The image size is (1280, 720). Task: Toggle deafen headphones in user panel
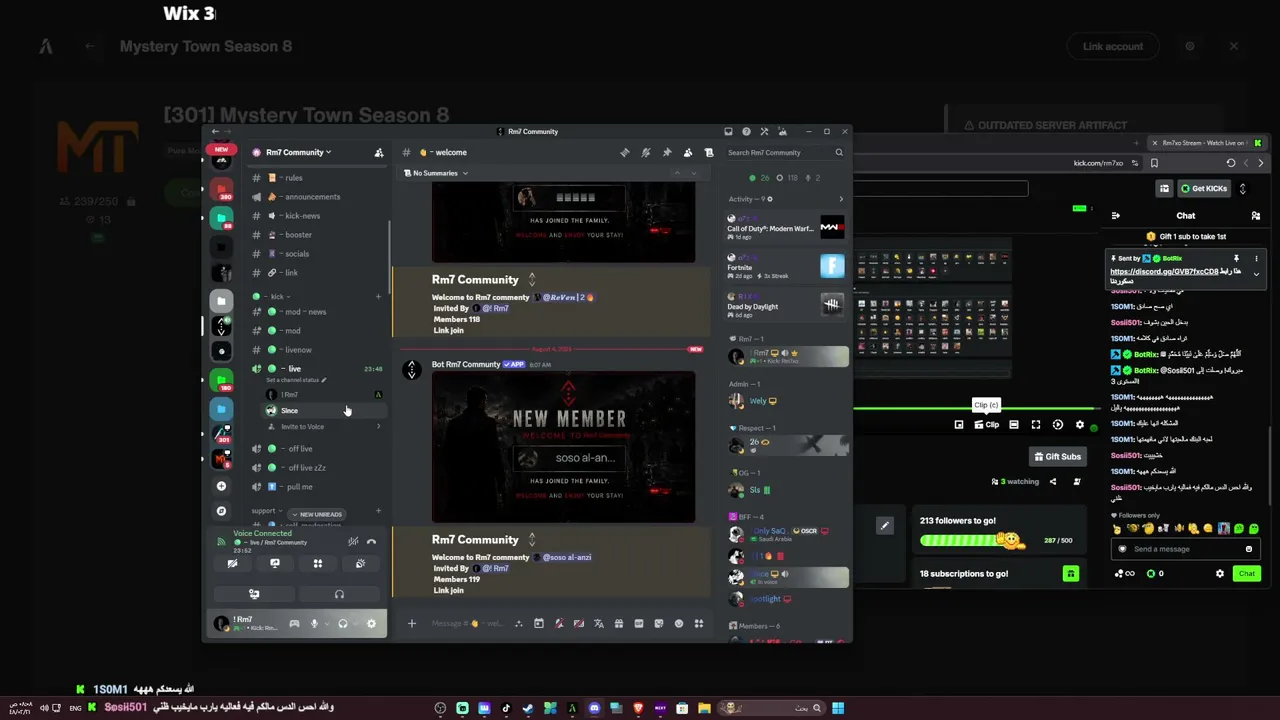tap(343, 624)
